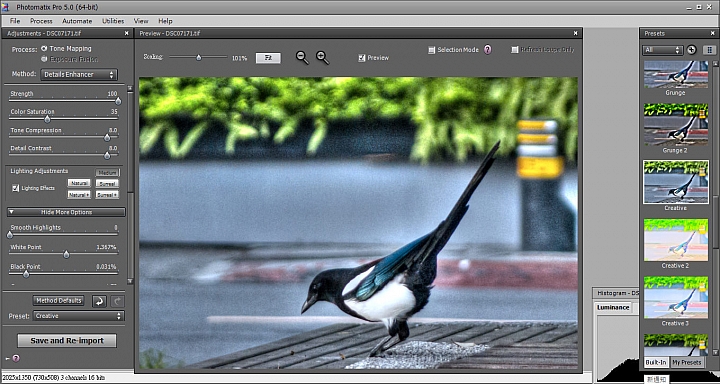The width and height of the screenshot is (720, 384).
Task: Click the undo arrow in Adjustments panel
Action: coord(99,301)
